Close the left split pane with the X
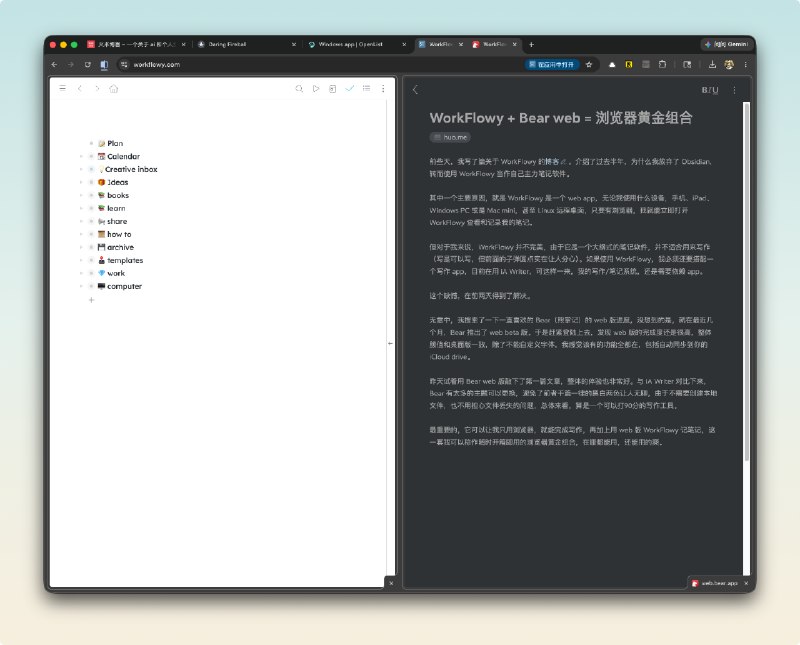The image size is (800, 645). [391, 583]
